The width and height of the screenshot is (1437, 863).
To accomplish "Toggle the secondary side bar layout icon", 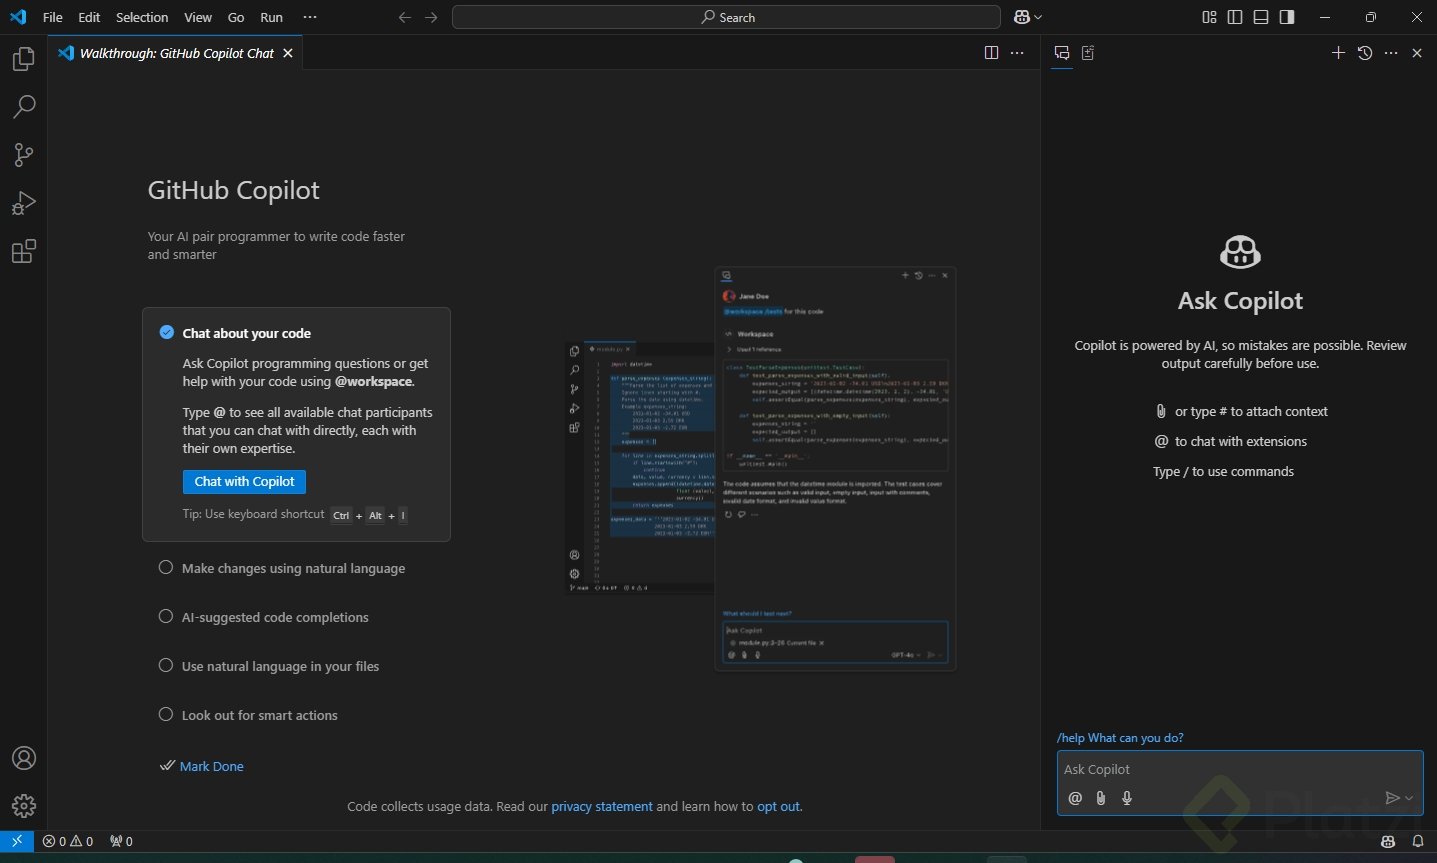I will [x=1287, y=17].
